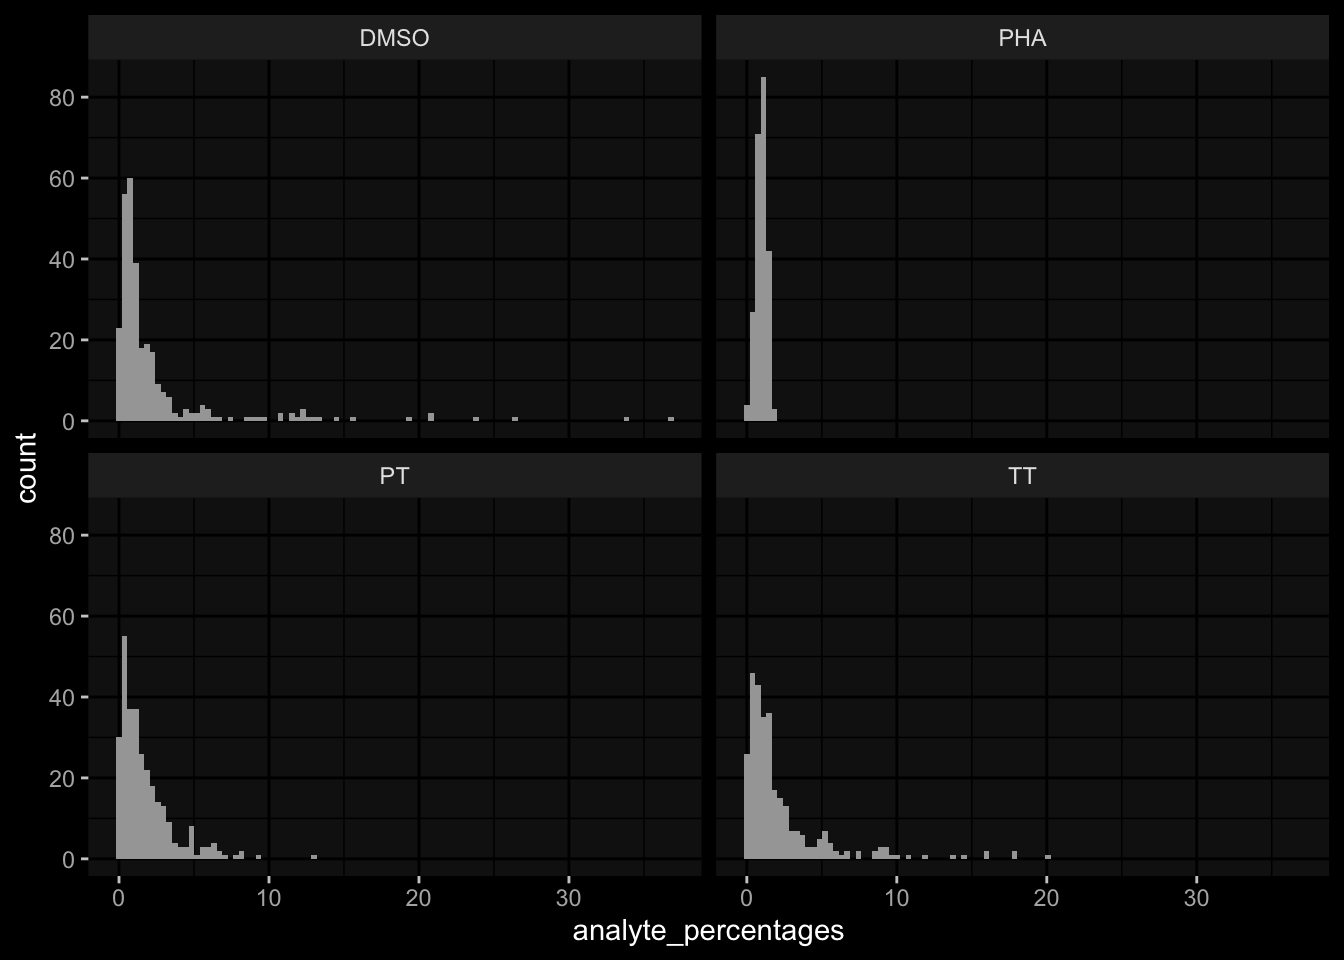Click y-axis tick 60 beside DMSO panel
The height and width of the screenshot is (960, 1344).
(x=62, y=178)
